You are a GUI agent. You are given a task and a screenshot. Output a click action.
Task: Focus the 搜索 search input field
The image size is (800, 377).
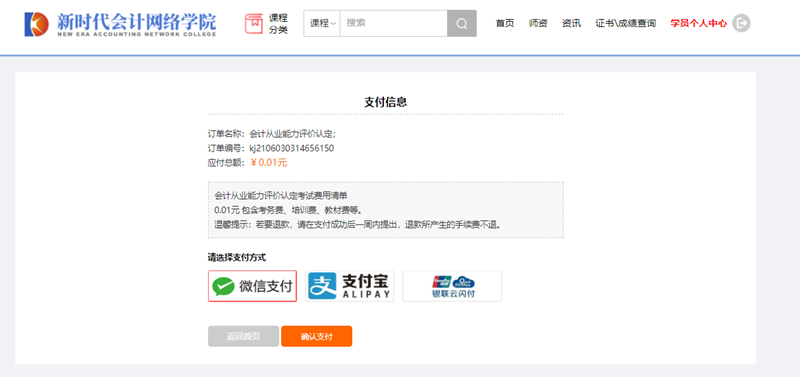pyautogui.click(x=393, y=23)
